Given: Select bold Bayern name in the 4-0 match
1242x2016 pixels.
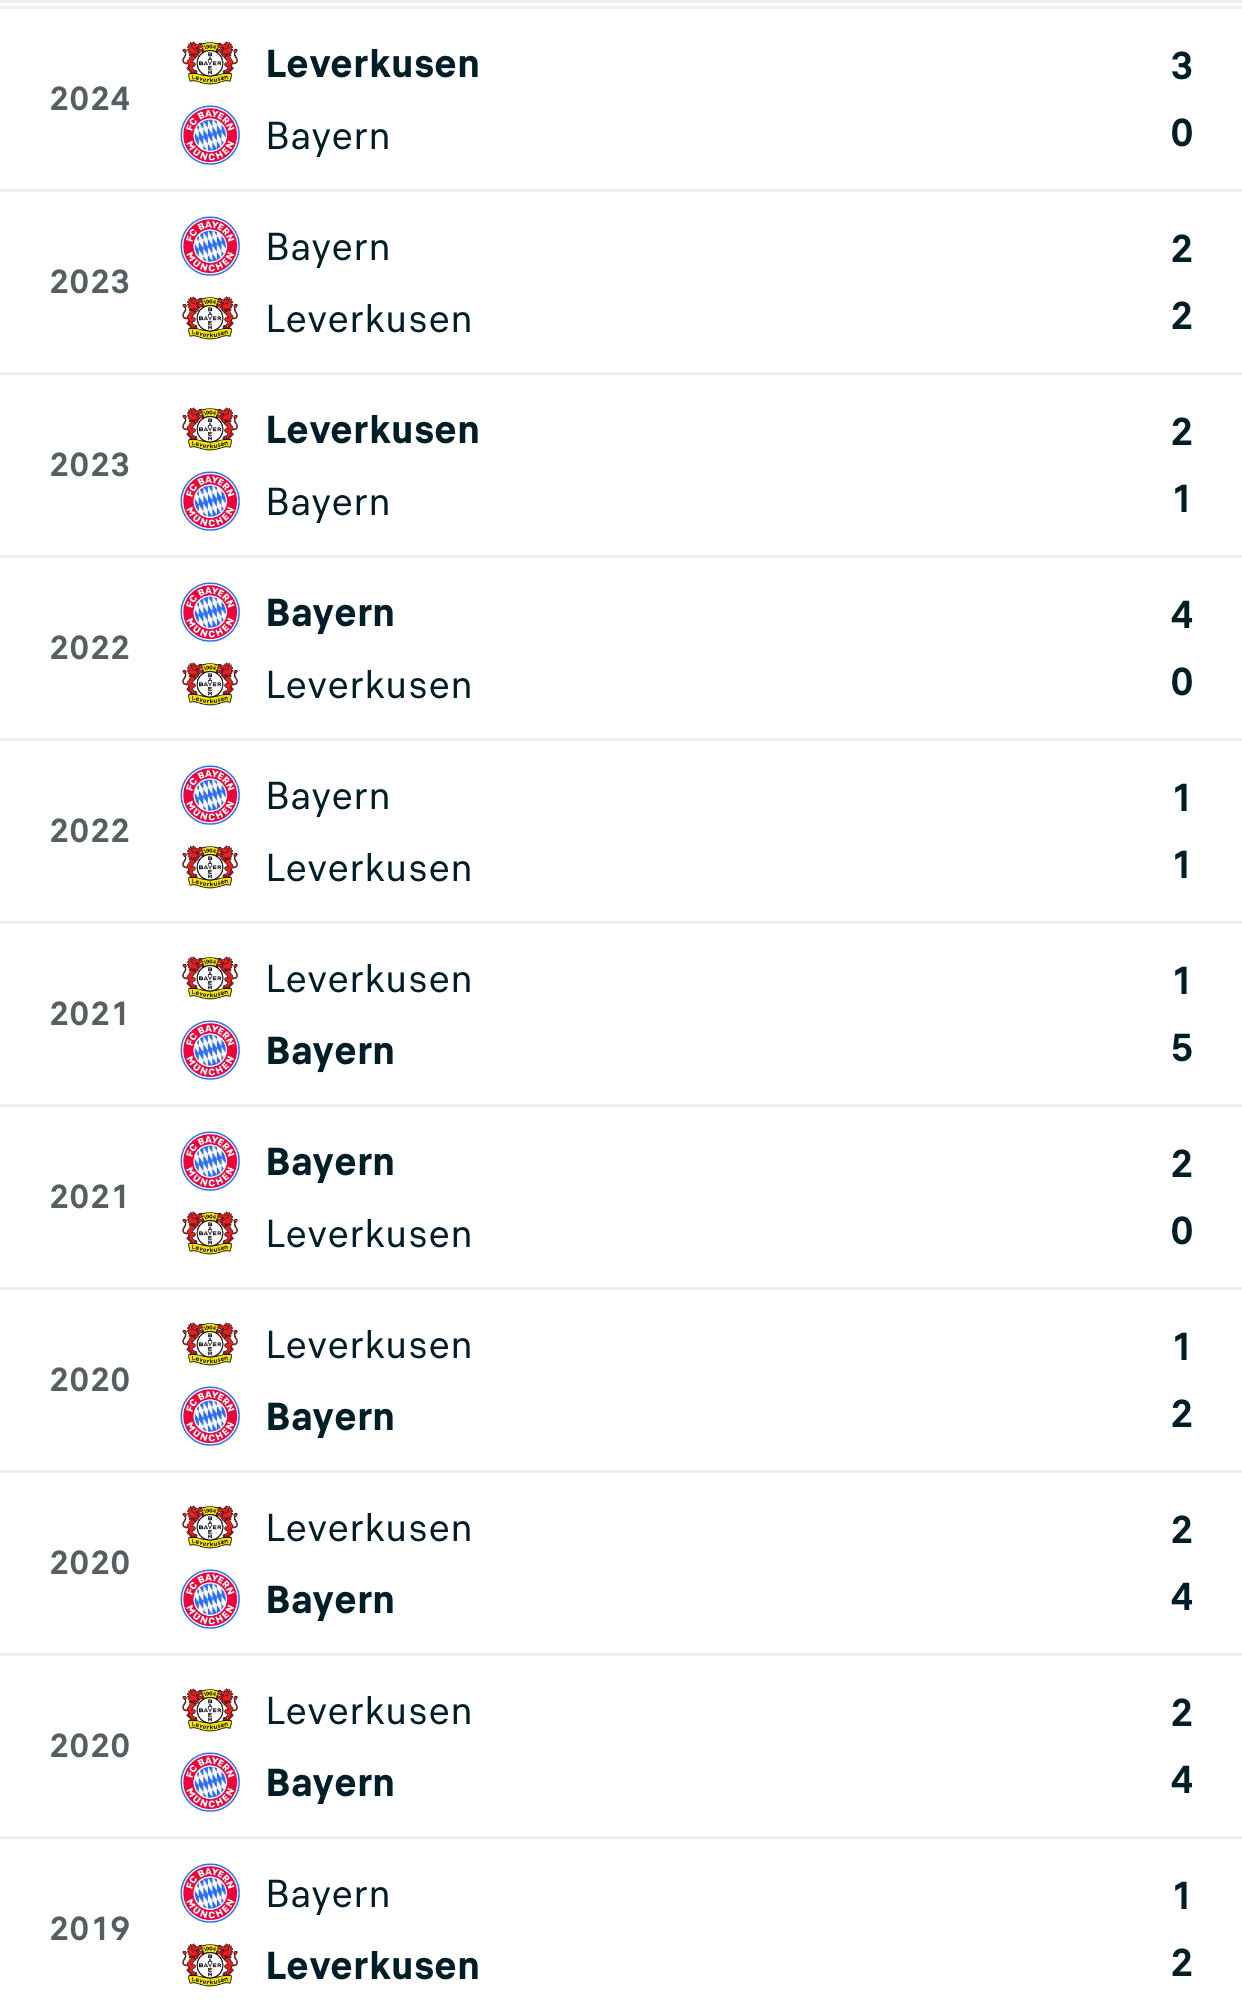Looking at the screenshot, I should (x=330, y=613).
